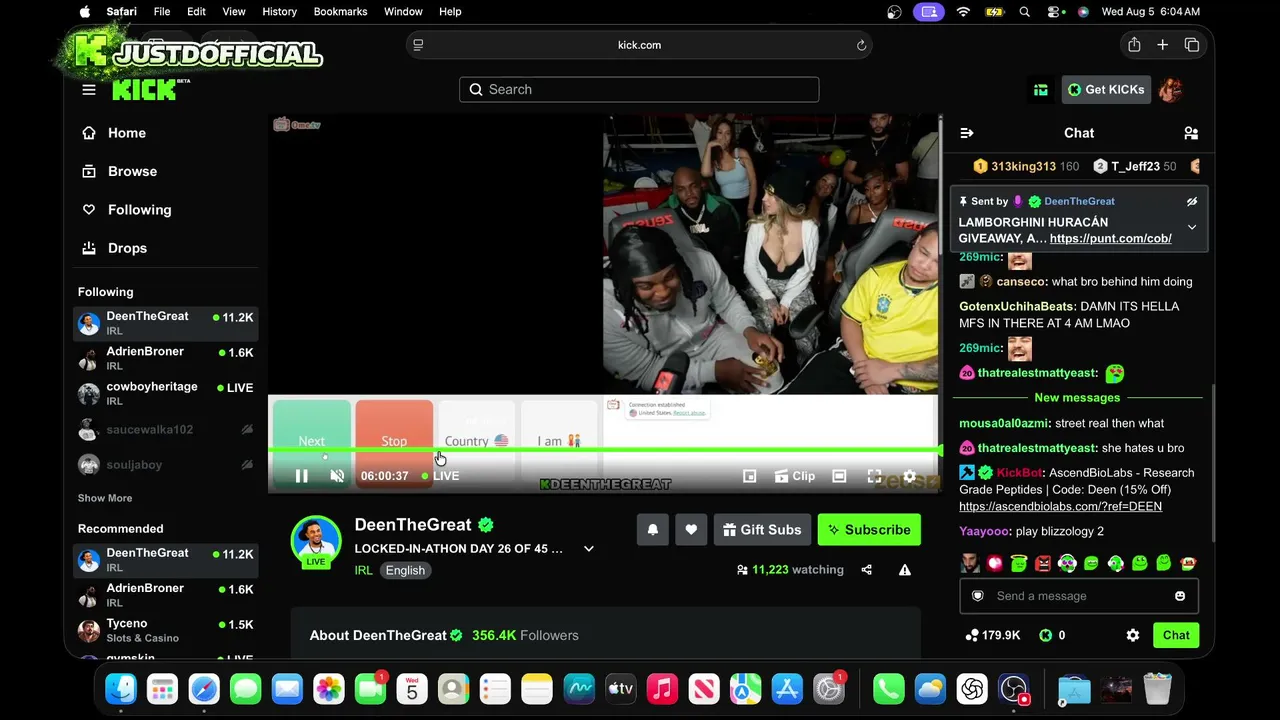Image resolution: width=1280 pixels, height=720 pixels.
Task: Open macOS Control Center
Action: pos(1055,12)
